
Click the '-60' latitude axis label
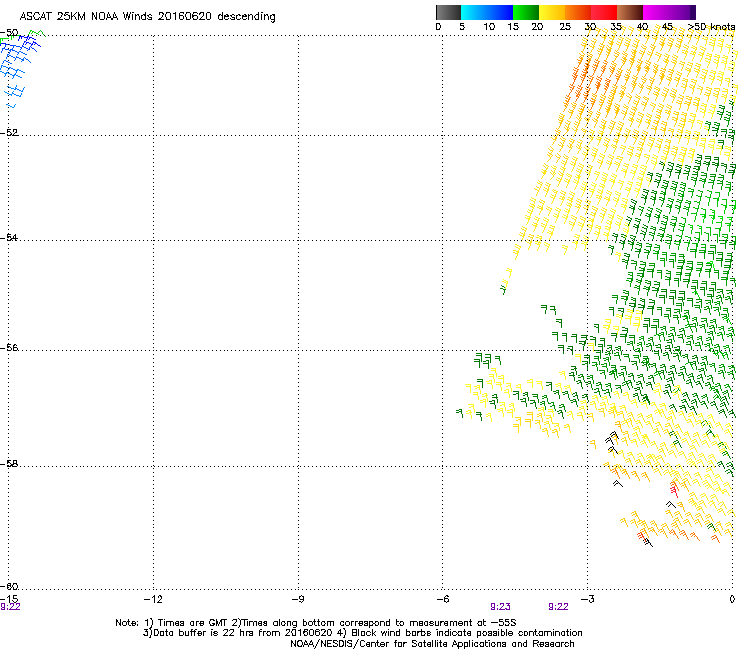click(x=9, y=586)
